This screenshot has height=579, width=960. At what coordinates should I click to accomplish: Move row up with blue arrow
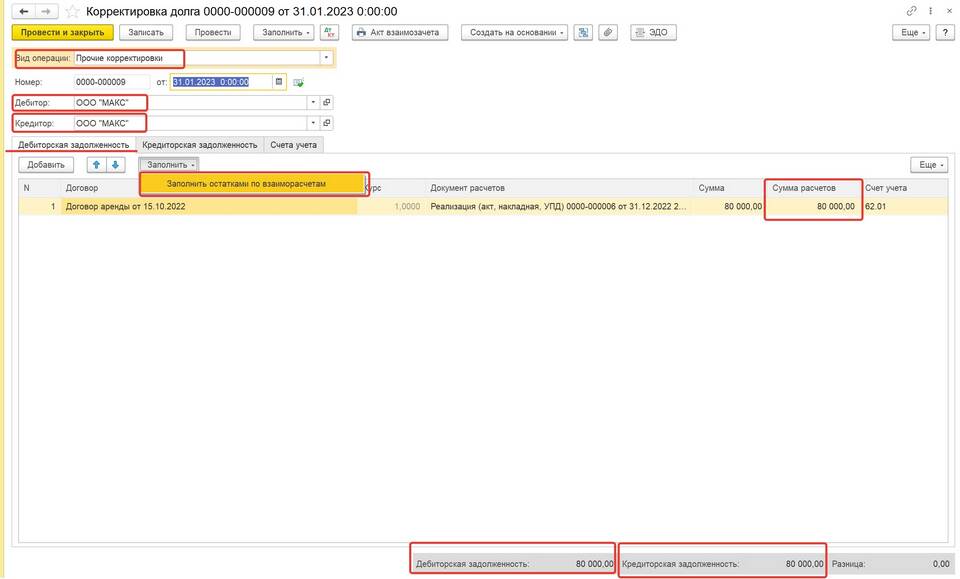[96, 164]
